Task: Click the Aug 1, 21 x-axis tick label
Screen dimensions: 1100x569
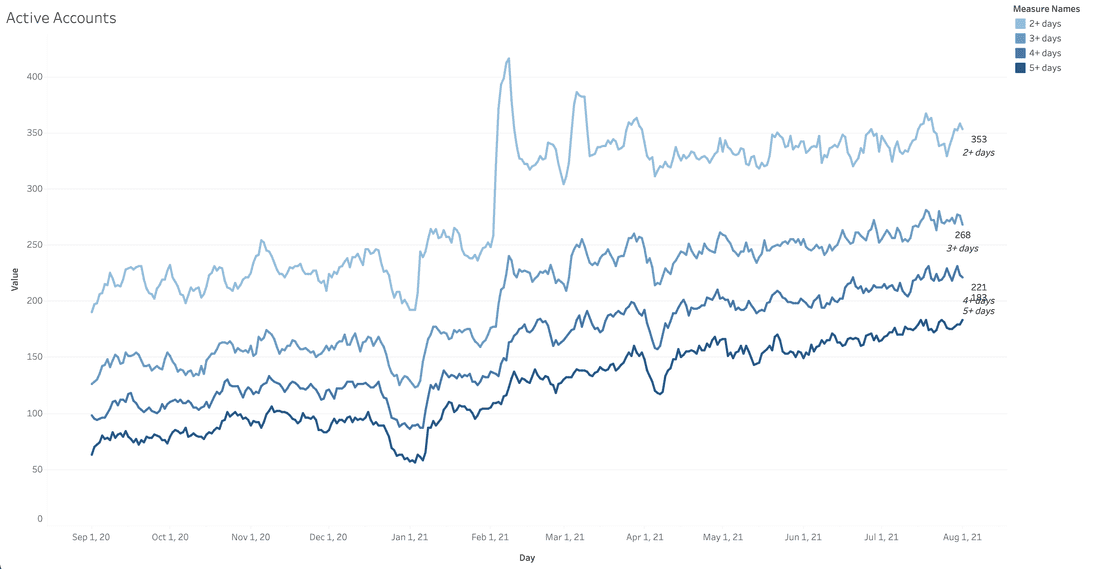Action: point(962,537)
